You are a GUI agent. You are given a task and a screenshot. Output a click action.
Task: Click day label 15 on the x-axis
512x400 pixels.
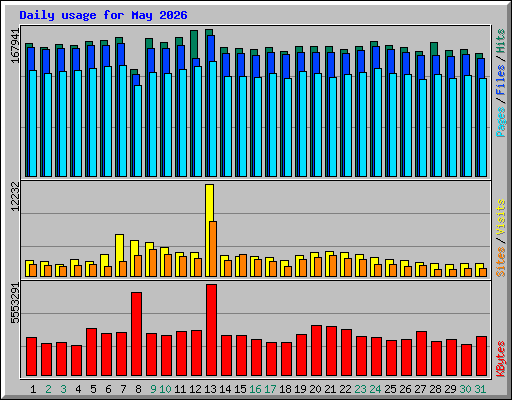tap(240, 389)
